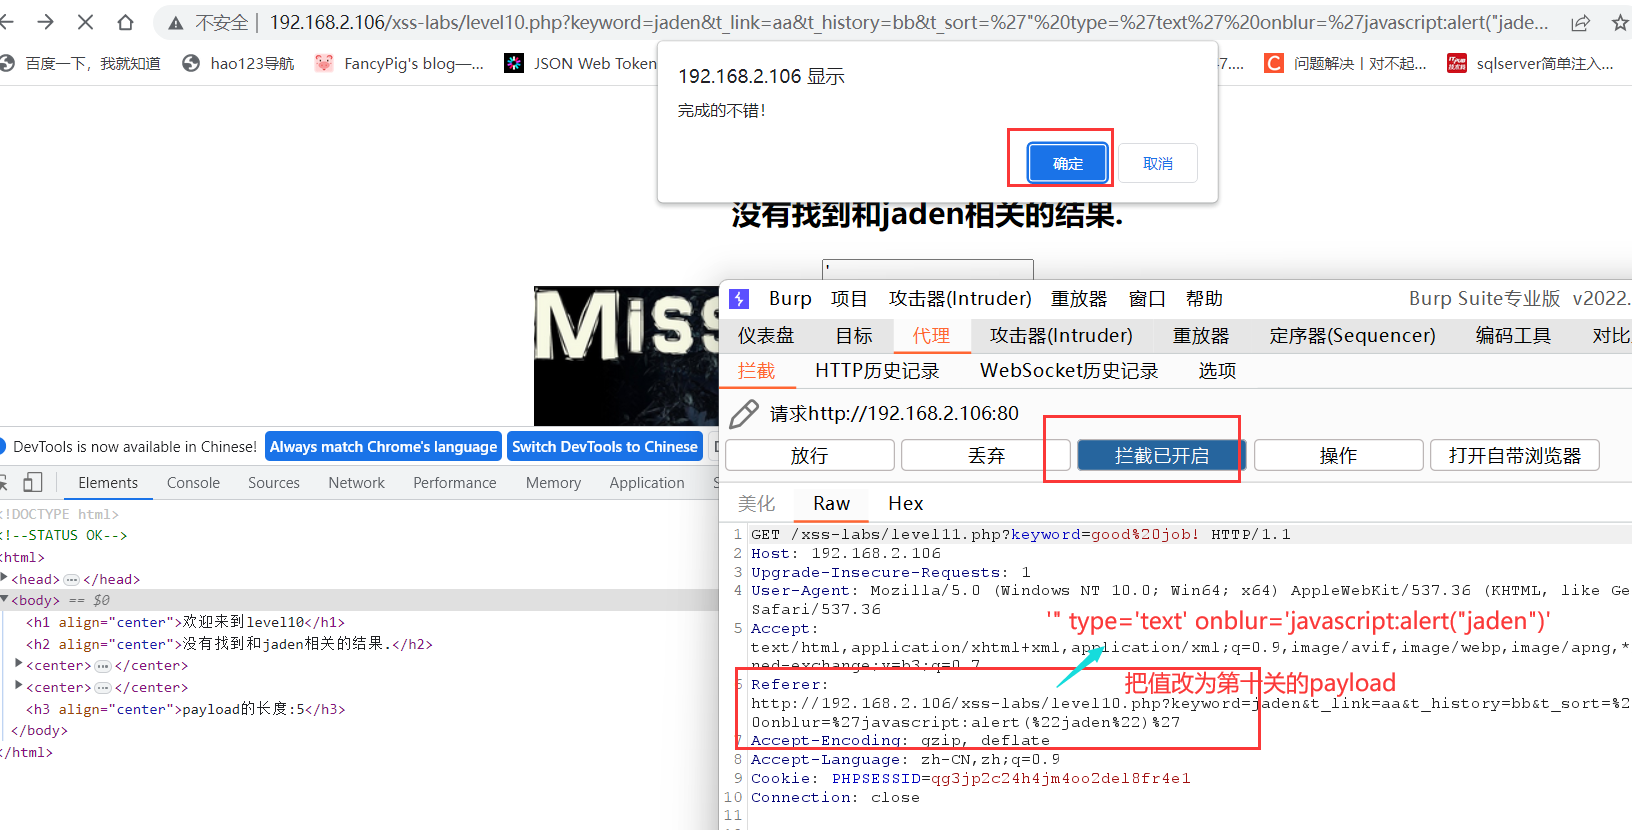The width and height of the screenshot is (1632, 830).
Task: Click the 放行 forward button
Action: [809, 456]
